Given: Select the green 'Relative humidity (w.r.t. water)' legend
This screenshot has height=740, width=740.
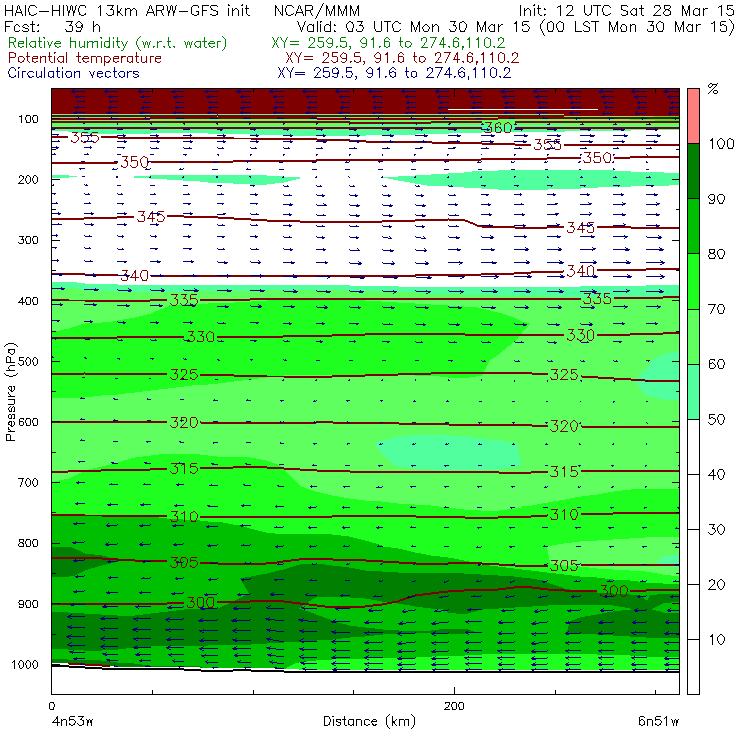Looking at the screenshot, I should [x=118, y=43].
